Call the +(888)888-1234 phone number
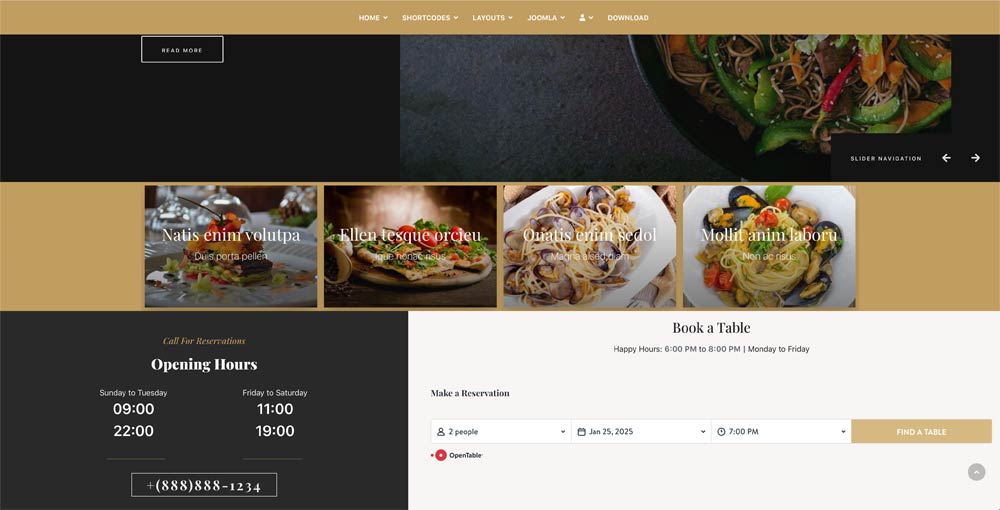 pos(204,485)
